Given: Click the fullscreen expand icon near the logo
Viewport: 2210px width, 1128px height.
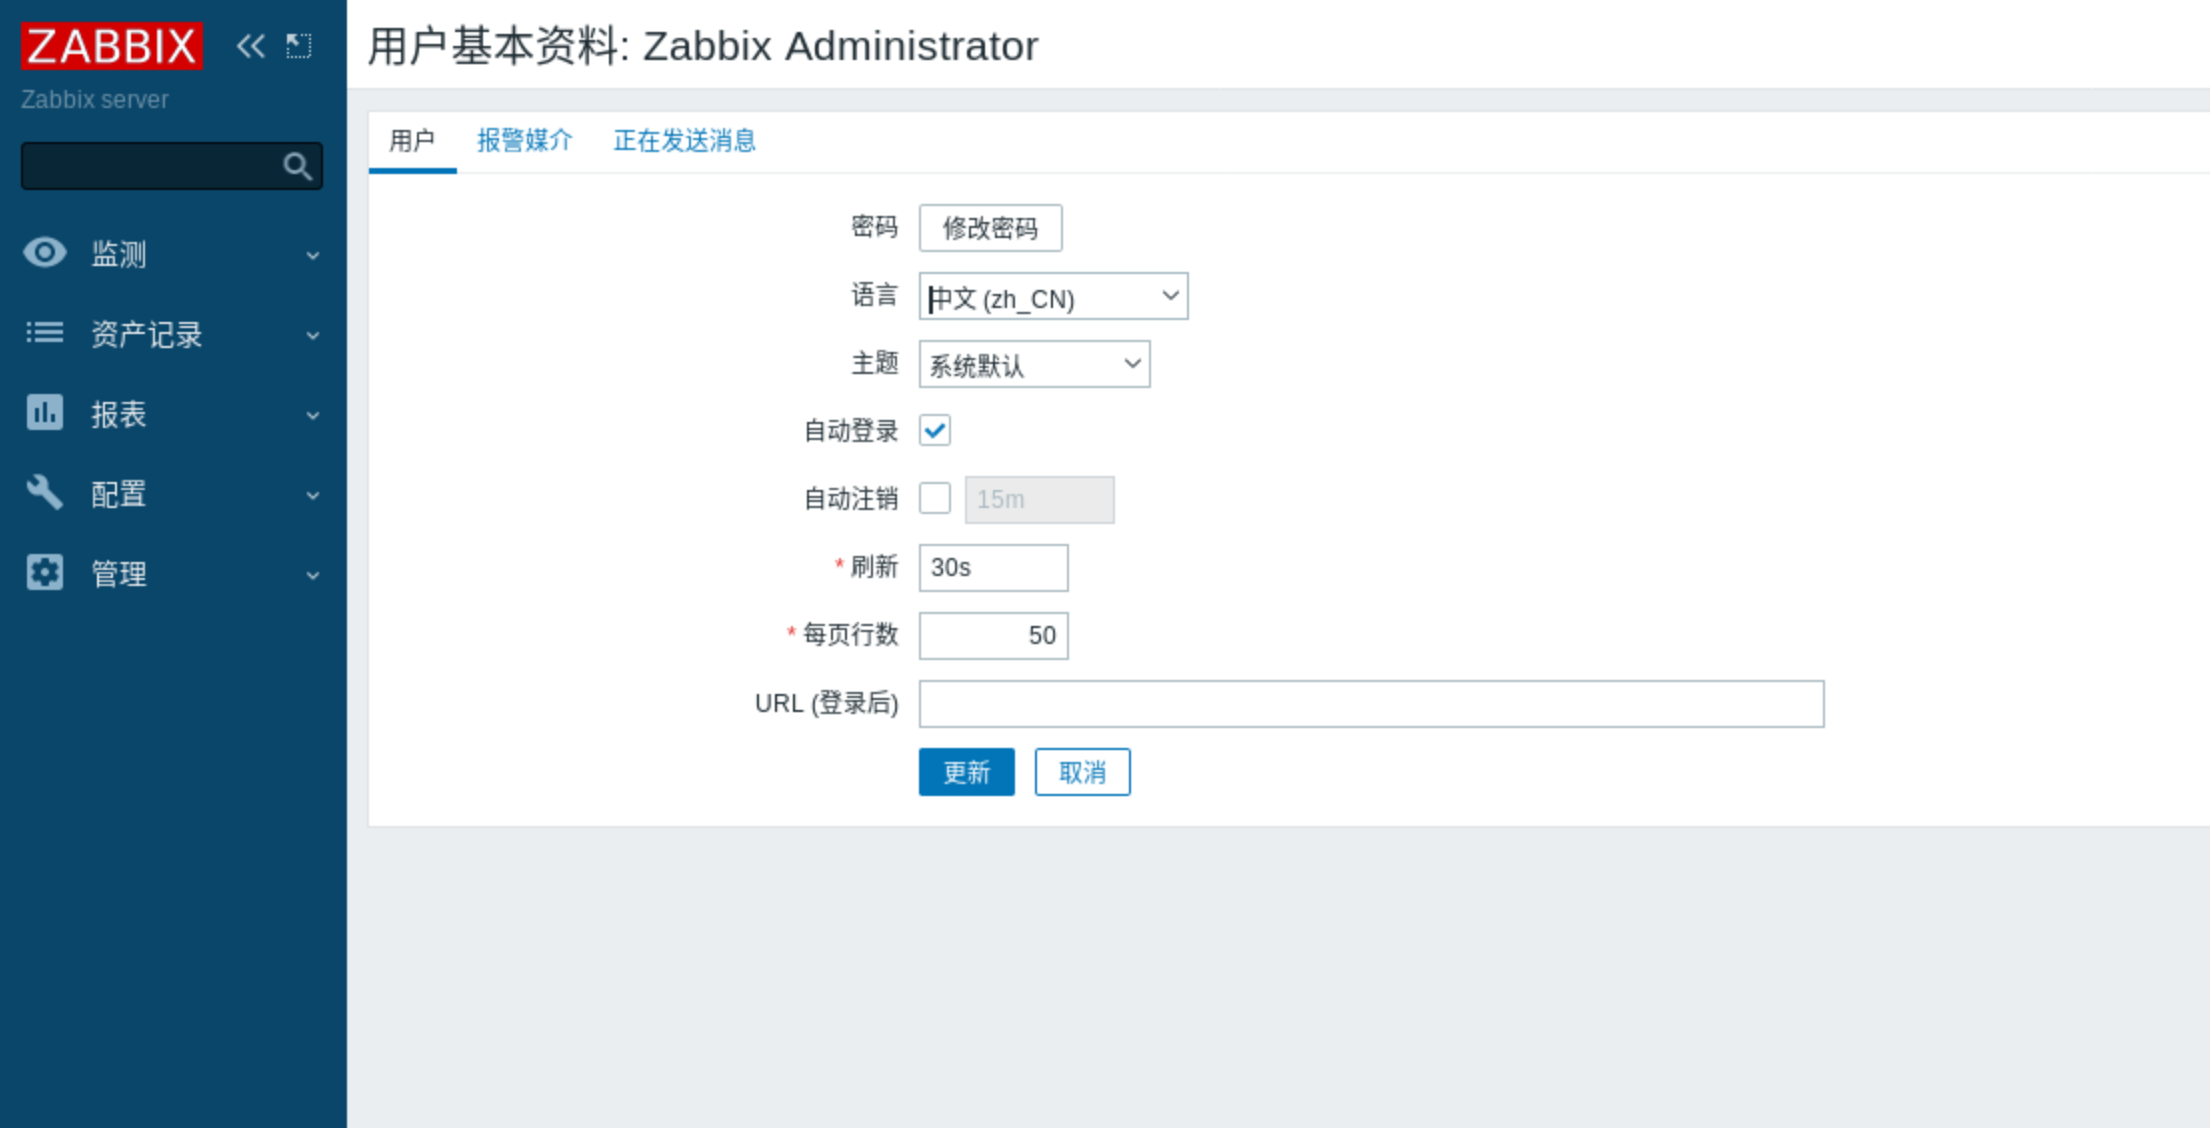Looking at the screenshot, I should point(297,45).
